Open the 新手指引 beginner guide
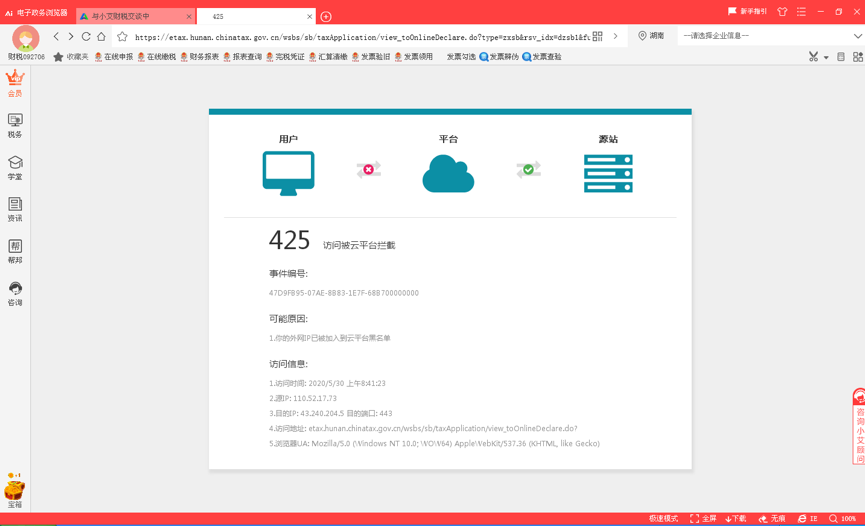This screenshot has height=526, width=865. [x=747, y=11]
